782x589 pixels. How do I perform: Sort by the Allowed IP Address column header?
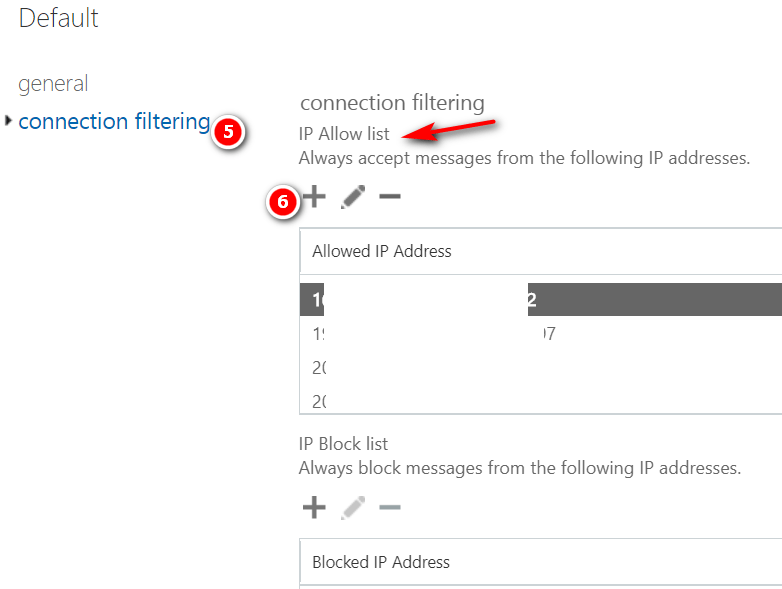pos(382,251)
